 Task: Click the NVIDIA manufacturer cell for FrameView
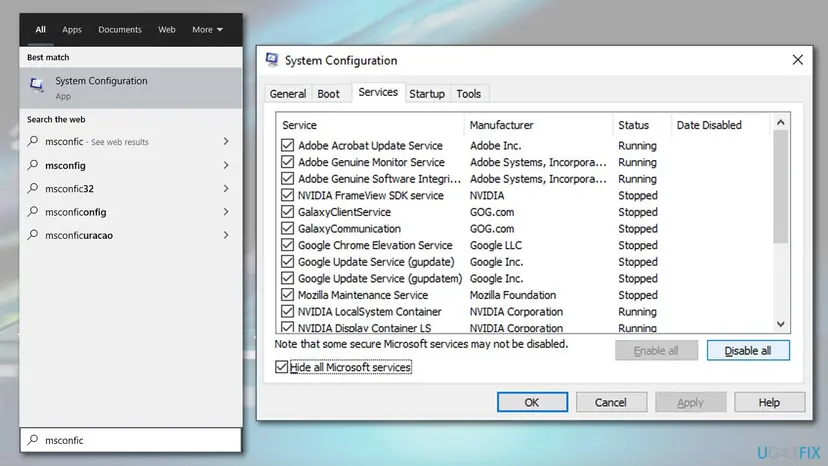tap(487, 195)
